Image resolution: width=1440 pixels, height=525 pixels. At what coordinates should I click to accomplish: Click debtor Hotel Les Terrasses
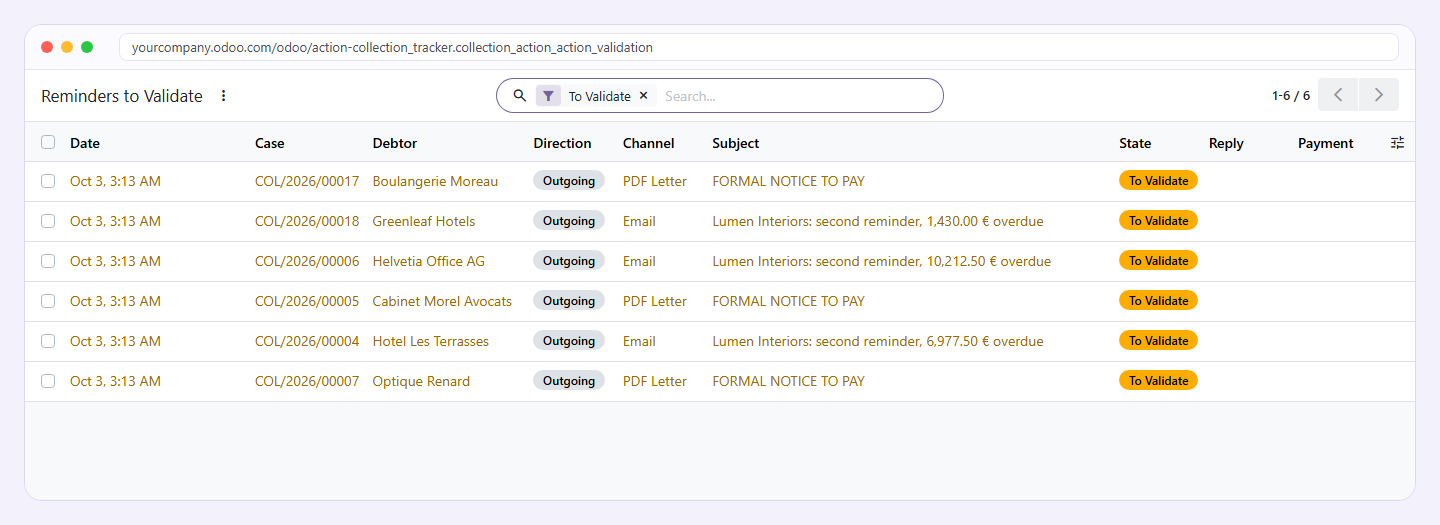pos(431,341)
